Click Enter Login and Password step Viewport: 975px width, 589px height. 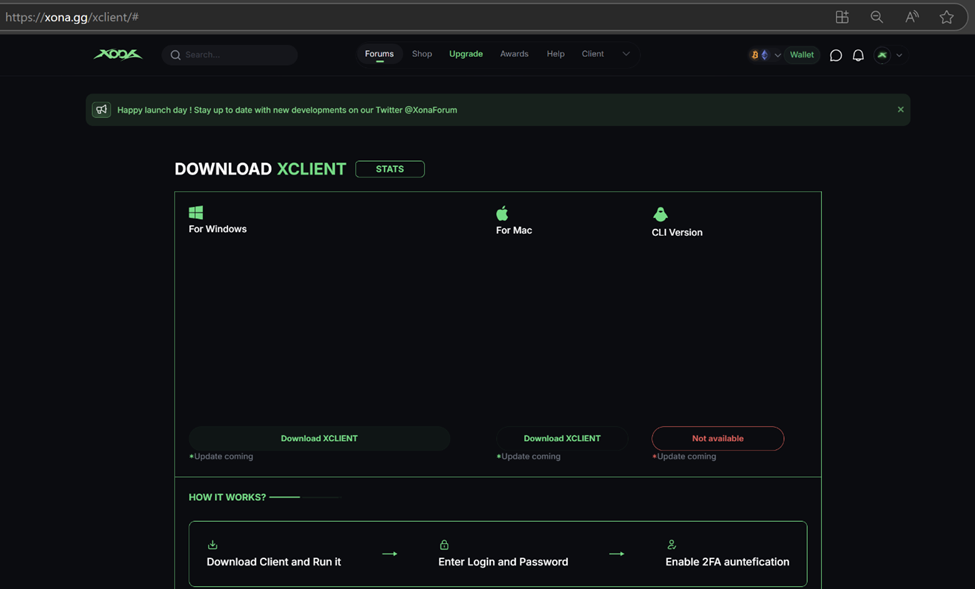click(x=503, y=562)
